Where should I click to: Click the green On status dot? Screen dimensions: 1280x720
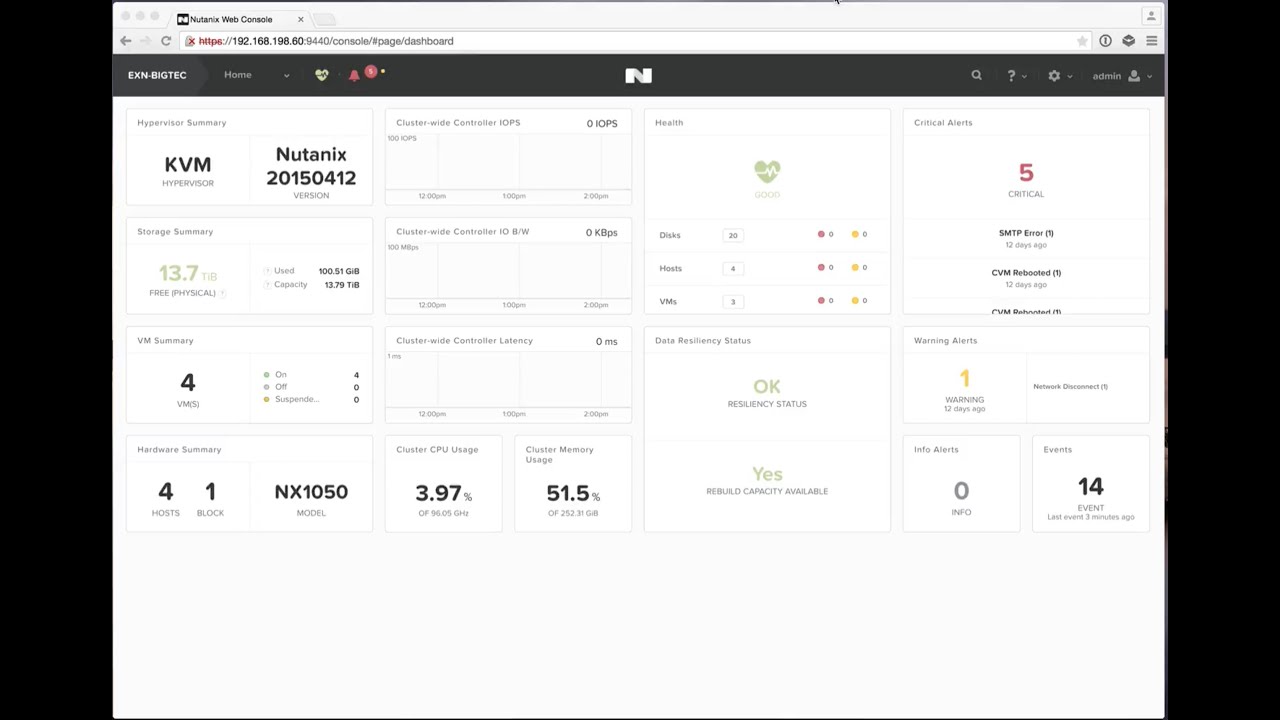click(266, 375)
